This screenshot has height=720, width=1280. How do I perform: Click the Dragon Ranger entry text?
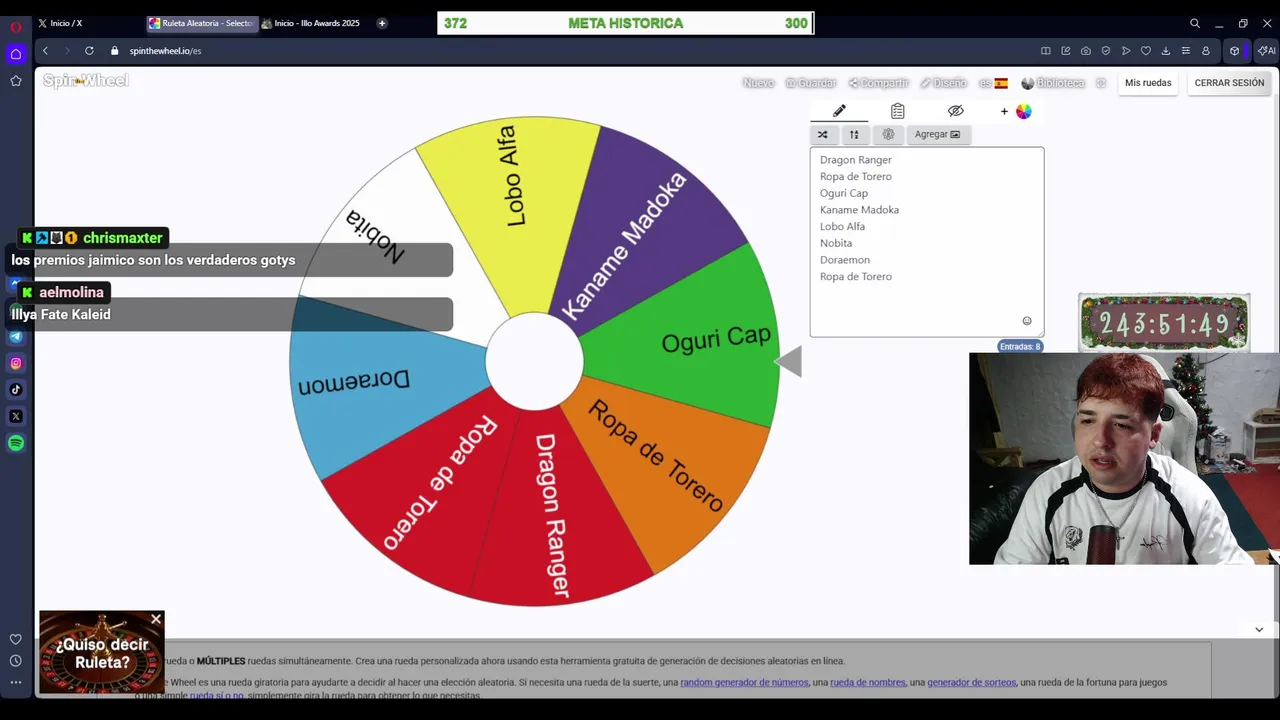855,160
